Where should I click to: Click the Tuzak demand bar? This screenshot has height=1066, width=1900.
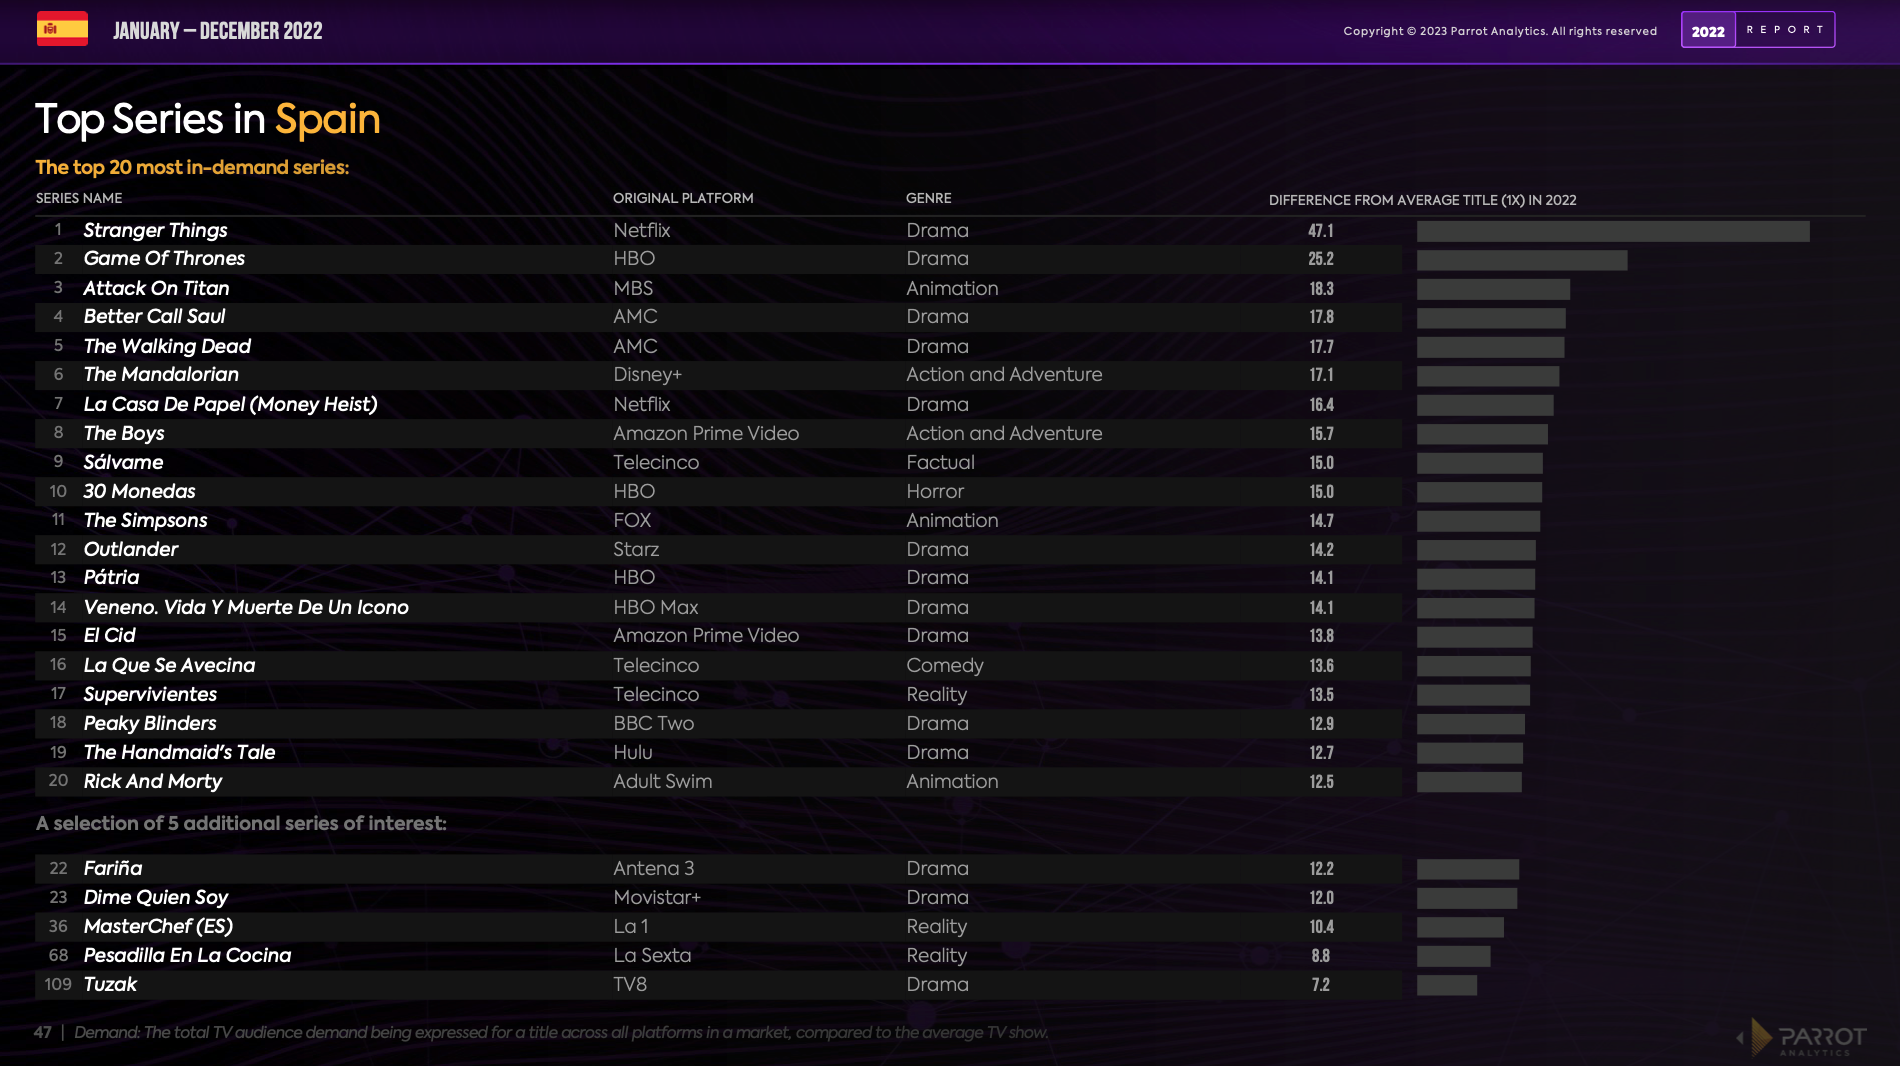click(x=1447, y=985)
